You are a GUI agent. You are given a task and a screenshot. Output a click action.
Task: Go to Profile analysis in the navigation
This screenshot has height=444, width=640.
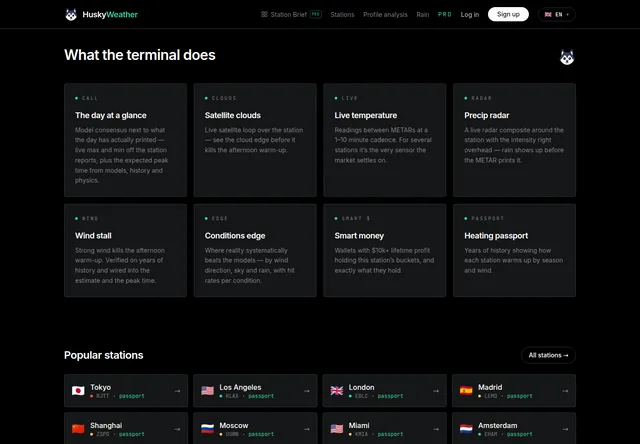point(385,15)
